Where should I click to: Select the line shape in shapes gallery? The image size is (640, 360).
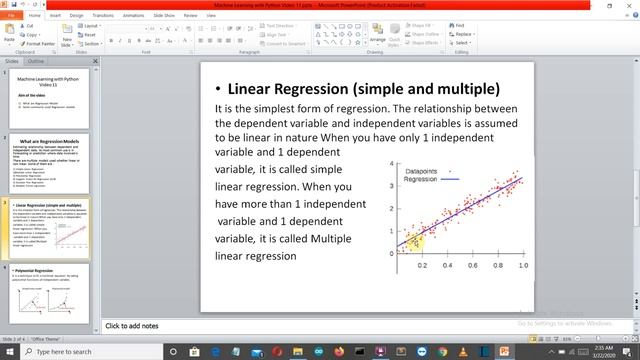coord(326,27)
